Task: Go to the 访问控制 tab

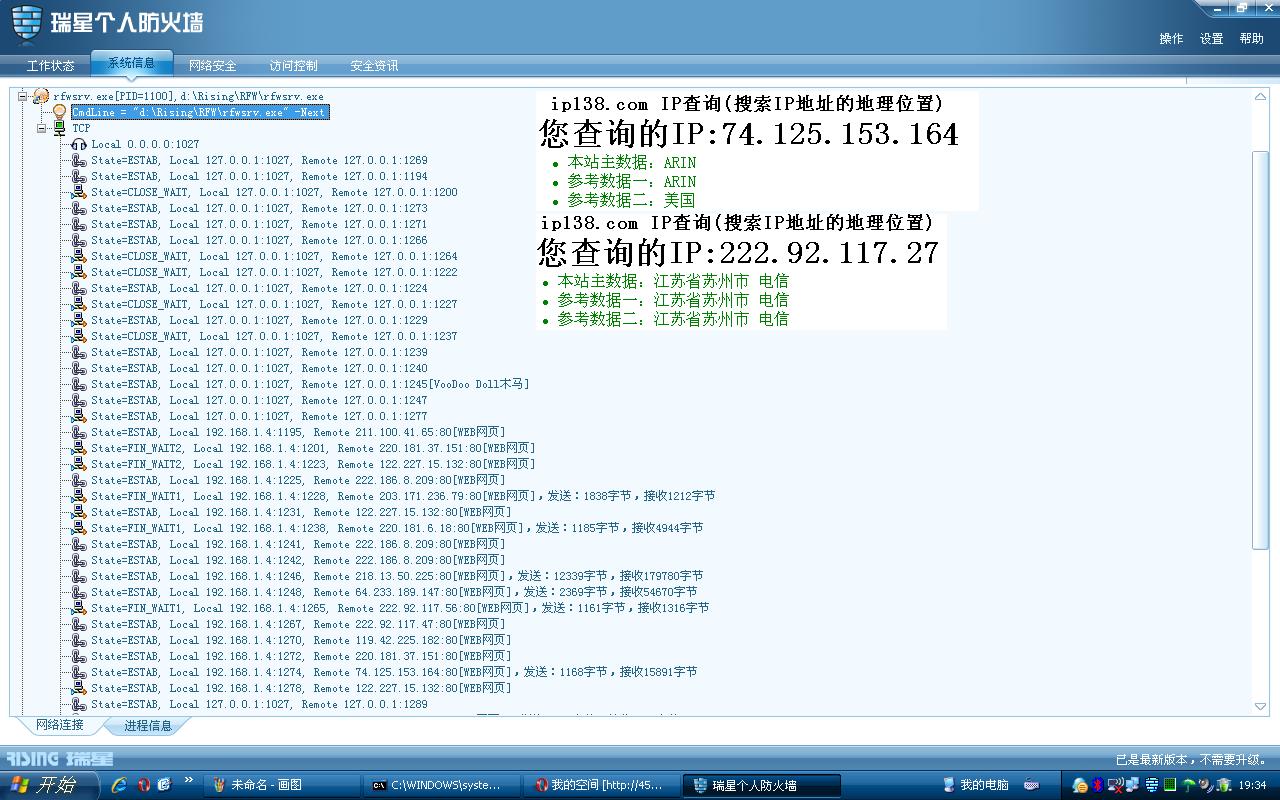Action: pyautogui.click(x=293, y=66)
